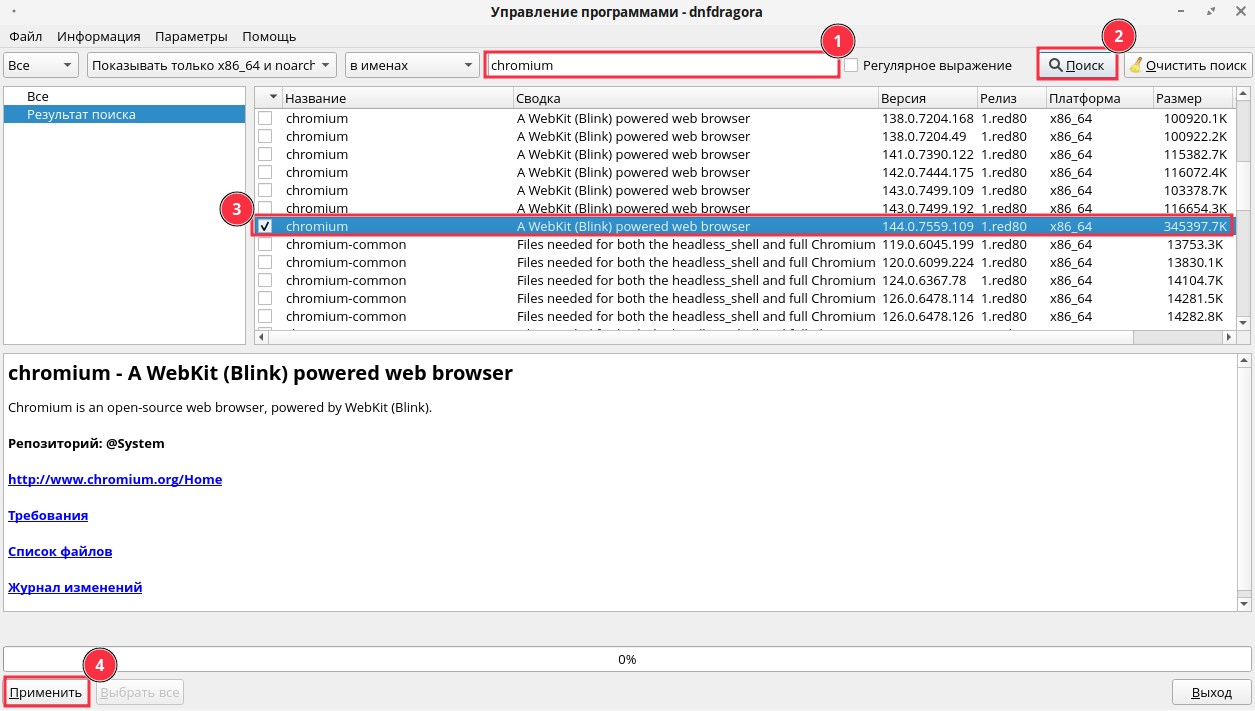1255x711 pixels.
Task: Click the description panel scrollbar down arrow
Action: pyautogui.click(x=1244, y=604)
